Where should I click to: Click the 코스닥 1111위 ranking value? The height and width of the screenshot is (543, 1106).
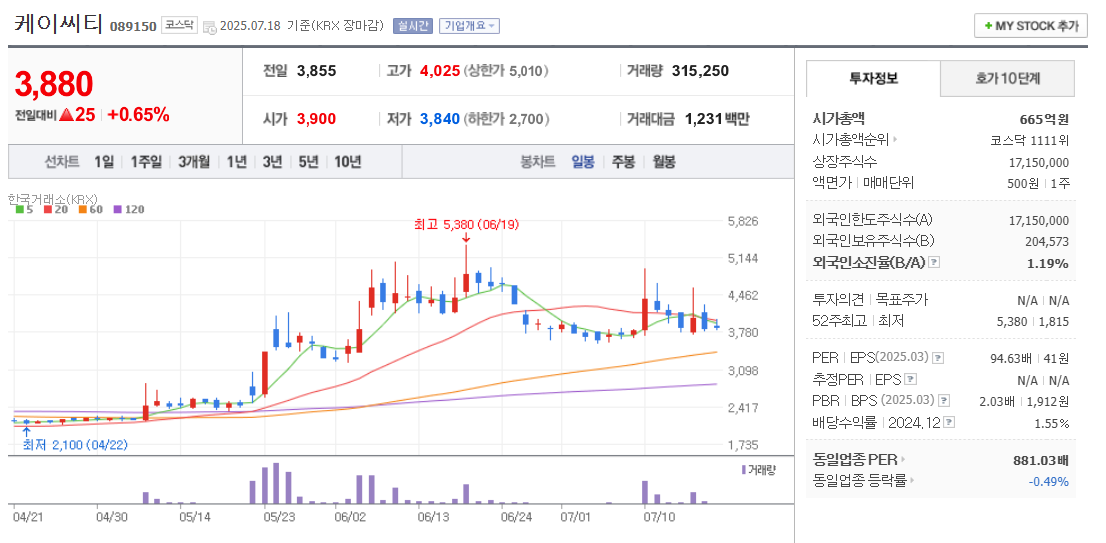point(1030,140)
